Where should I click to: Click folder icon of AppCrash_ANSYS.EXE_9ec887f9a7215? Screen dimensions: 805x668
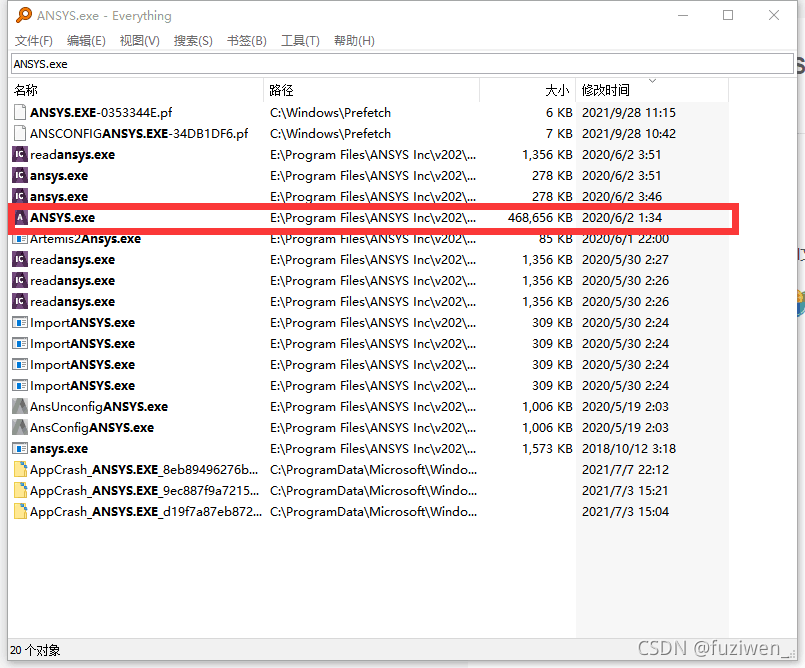pos(21,490)
